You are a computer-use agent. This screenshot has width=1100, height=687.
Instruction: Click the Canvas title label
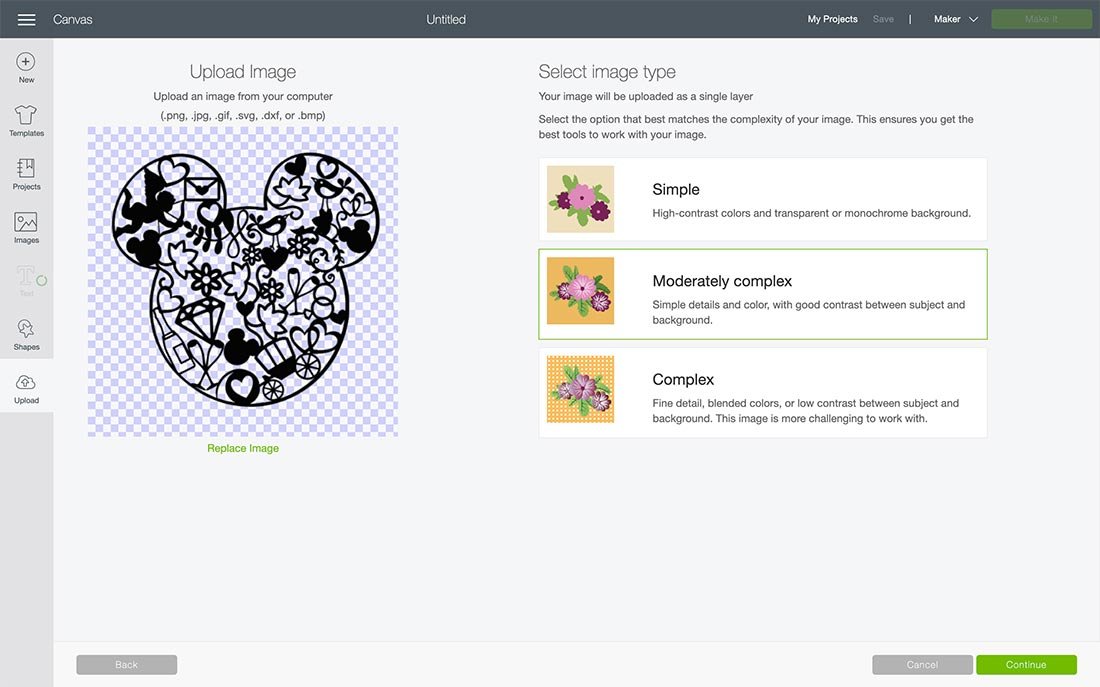click(72, 20)
